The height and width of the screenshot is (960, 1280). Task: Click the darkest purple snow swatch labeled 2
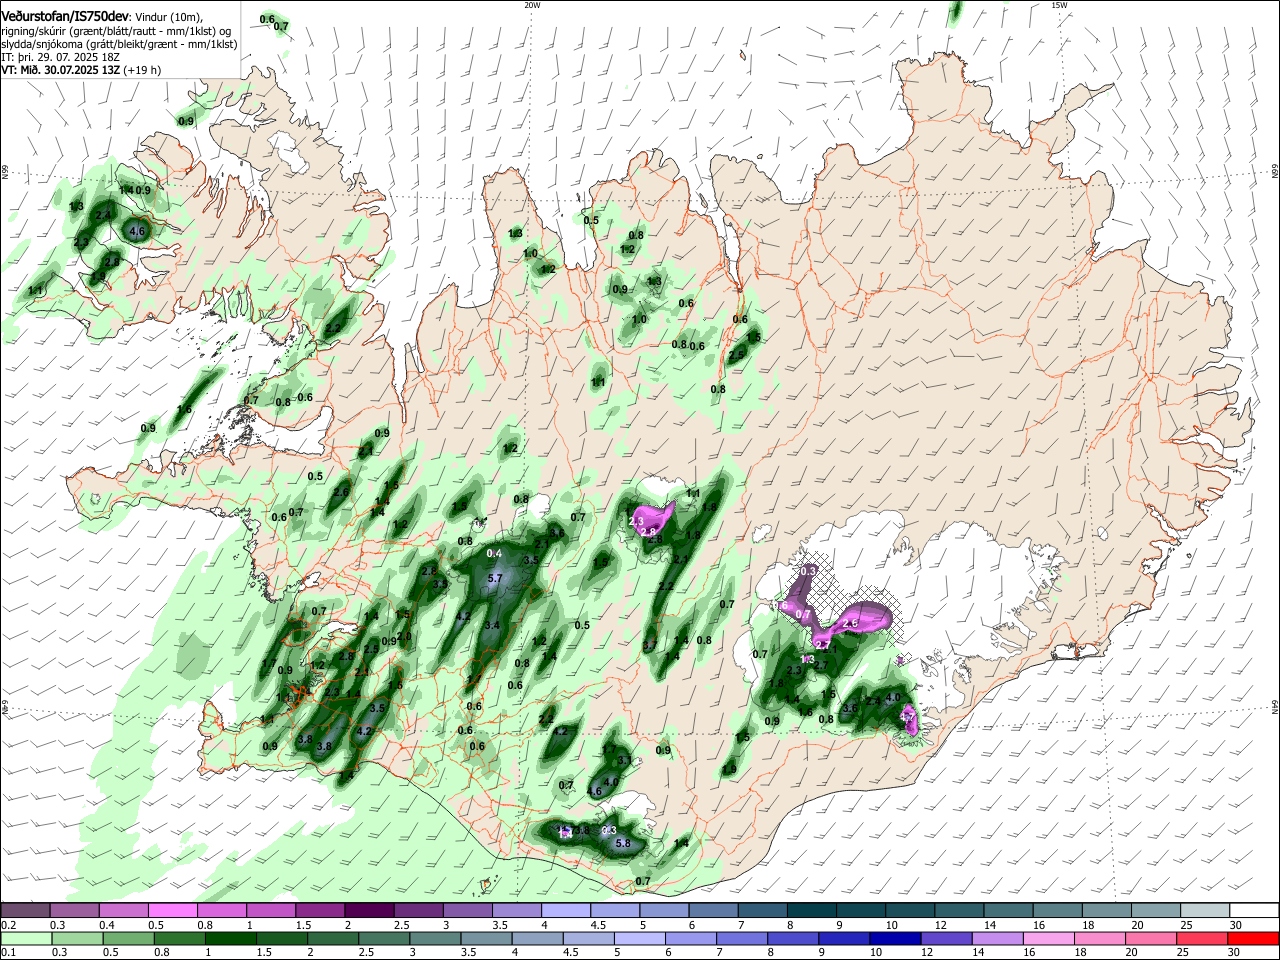pyautogui.click(x=369, y=910)
